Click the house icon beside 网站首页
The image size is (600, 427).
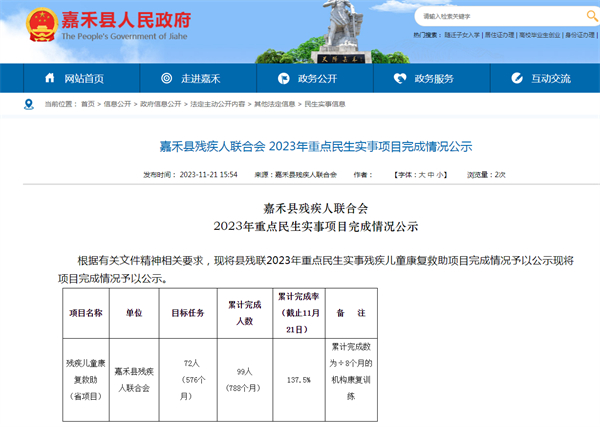tap(50, 78)
